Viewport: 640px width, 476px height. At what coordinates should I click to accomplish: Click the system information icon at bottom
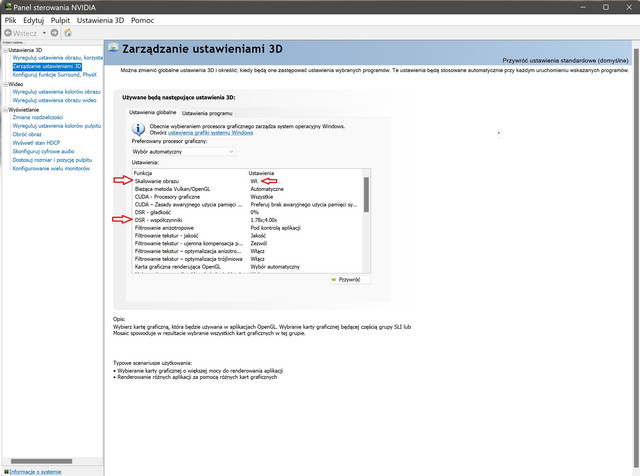6,472
